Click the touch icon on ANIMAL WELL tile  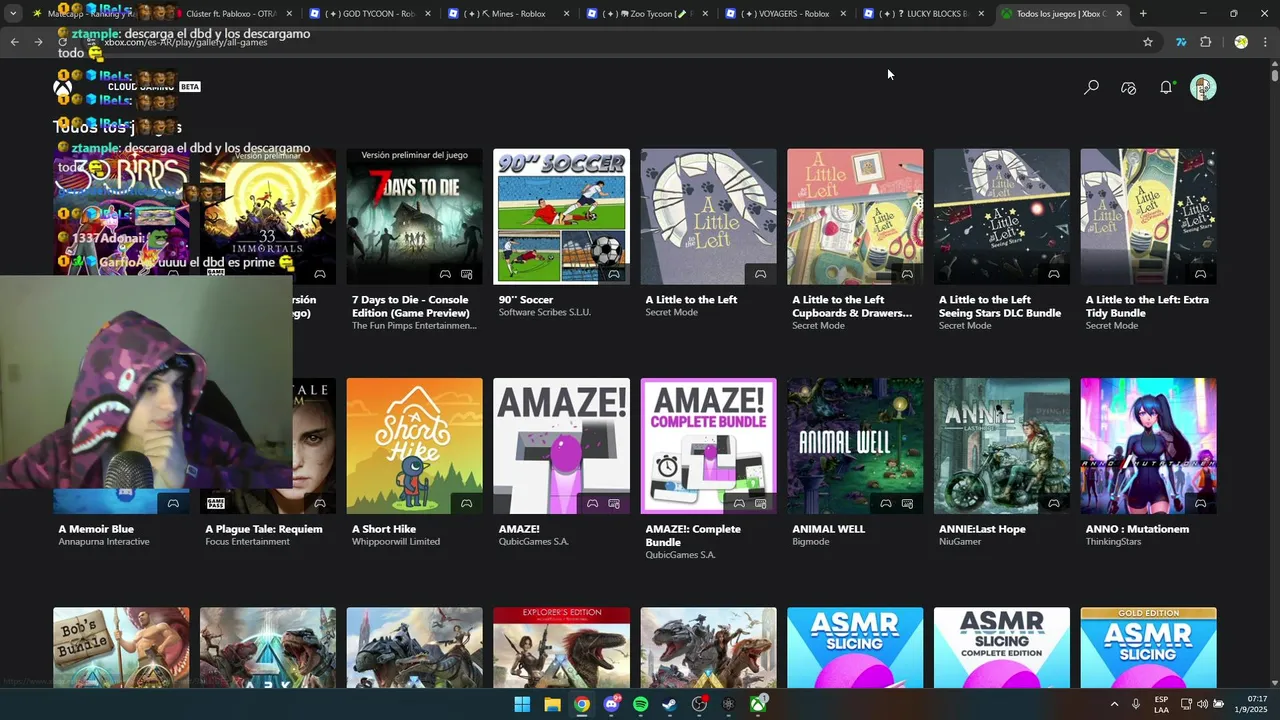[907, 503]
